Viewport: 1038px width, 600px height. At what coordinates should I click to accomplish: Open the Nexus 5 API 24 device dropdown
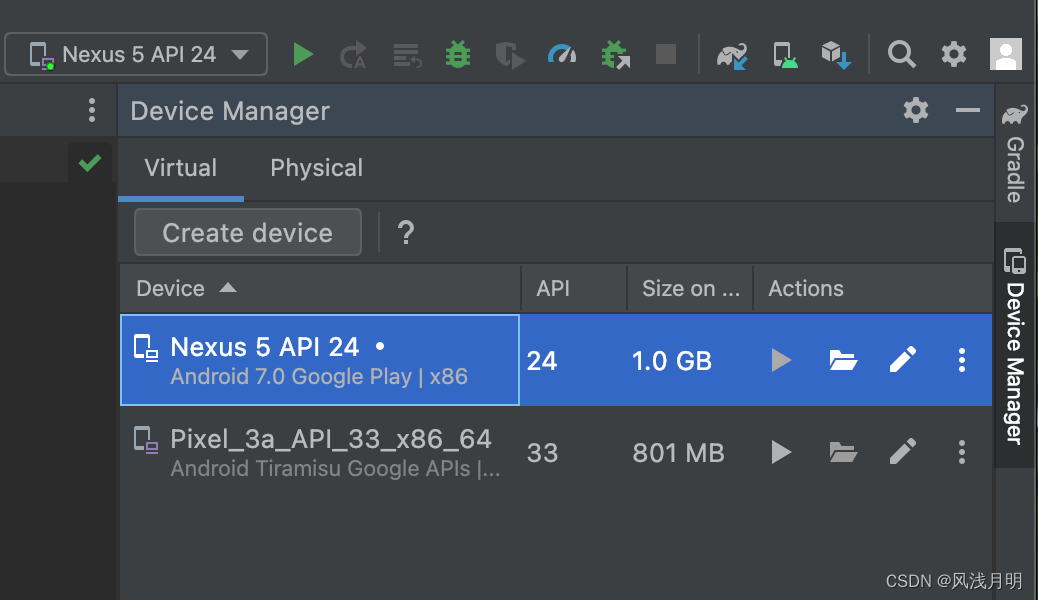tap(136, 54)
